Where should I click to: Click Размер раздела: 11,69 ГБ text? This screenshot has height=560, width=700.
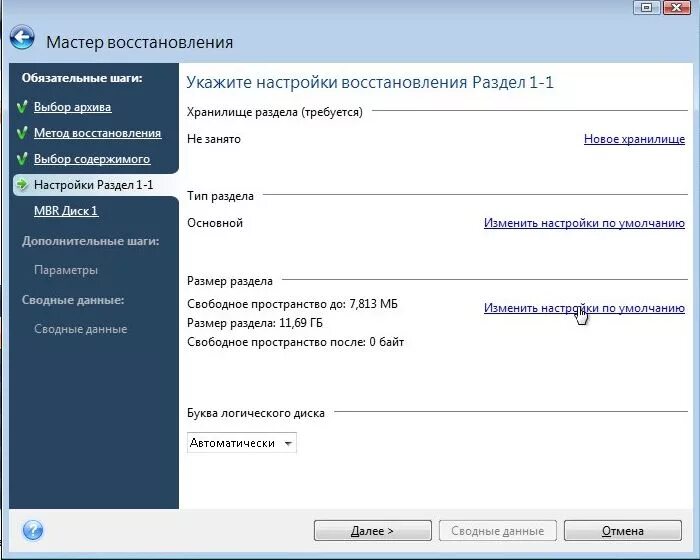pos(255,323)
